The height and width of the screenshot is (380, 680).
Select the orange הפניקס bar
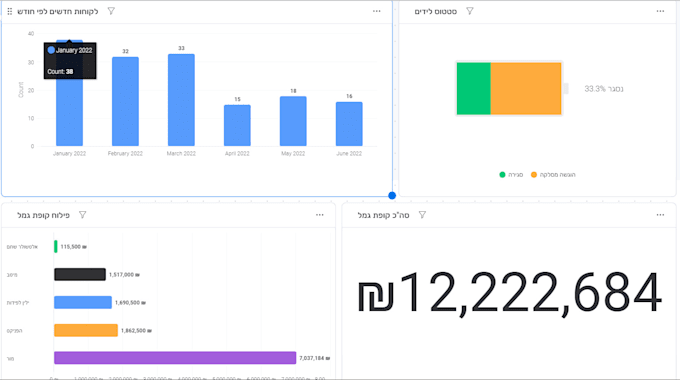click(86, 330)
